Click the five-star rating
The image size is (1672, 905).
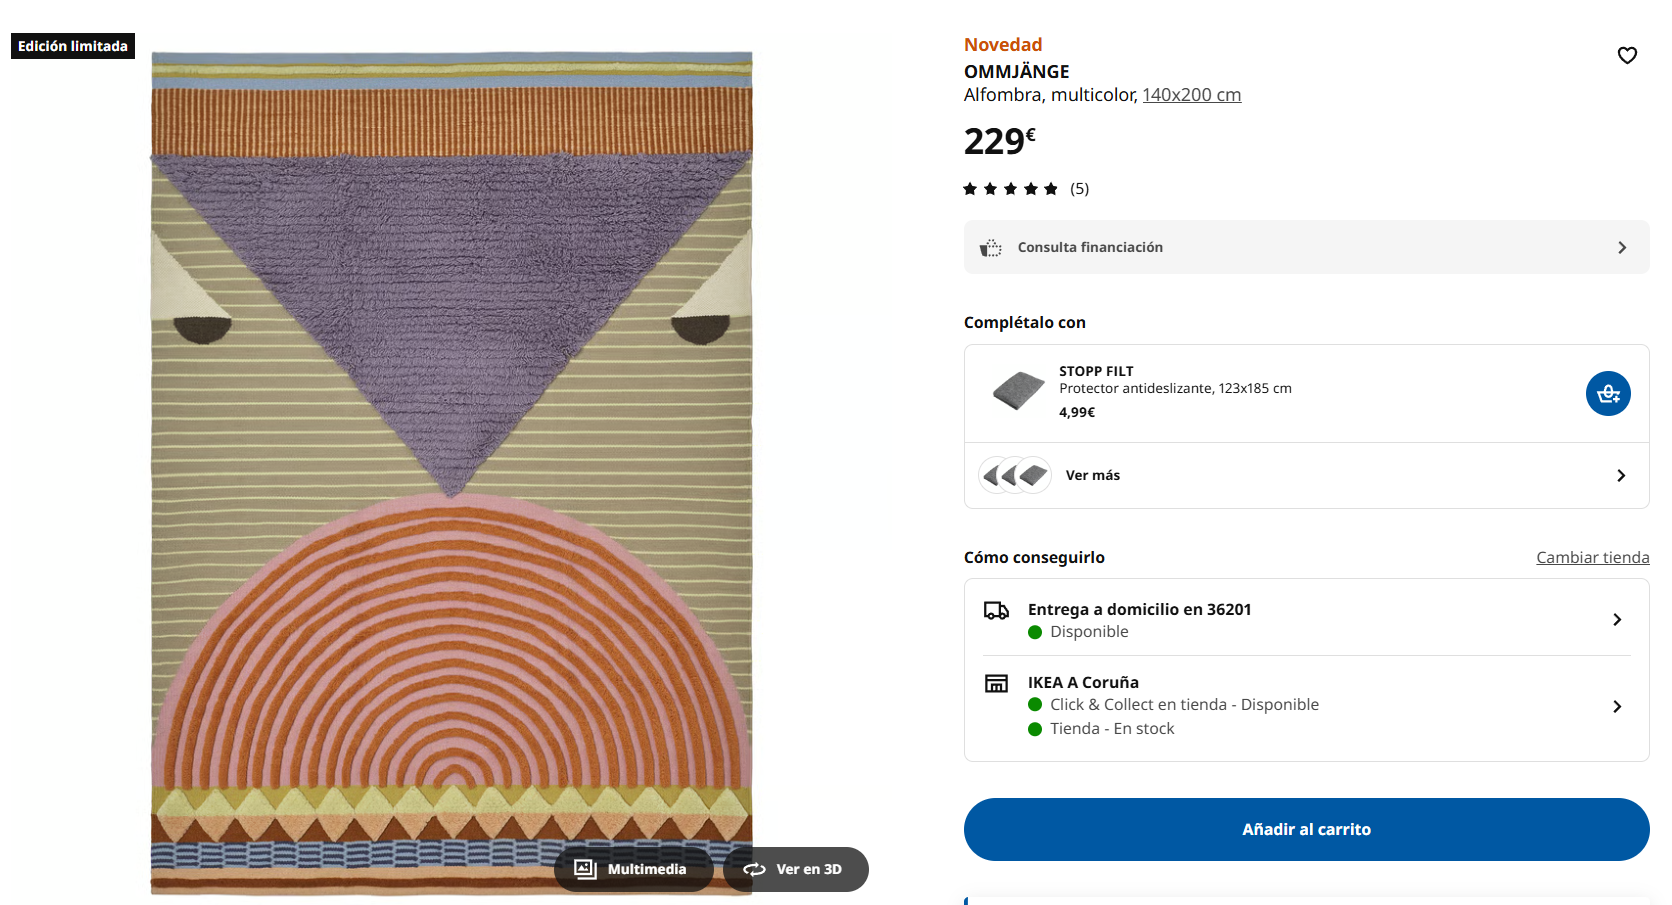(x=1010, y=189)
